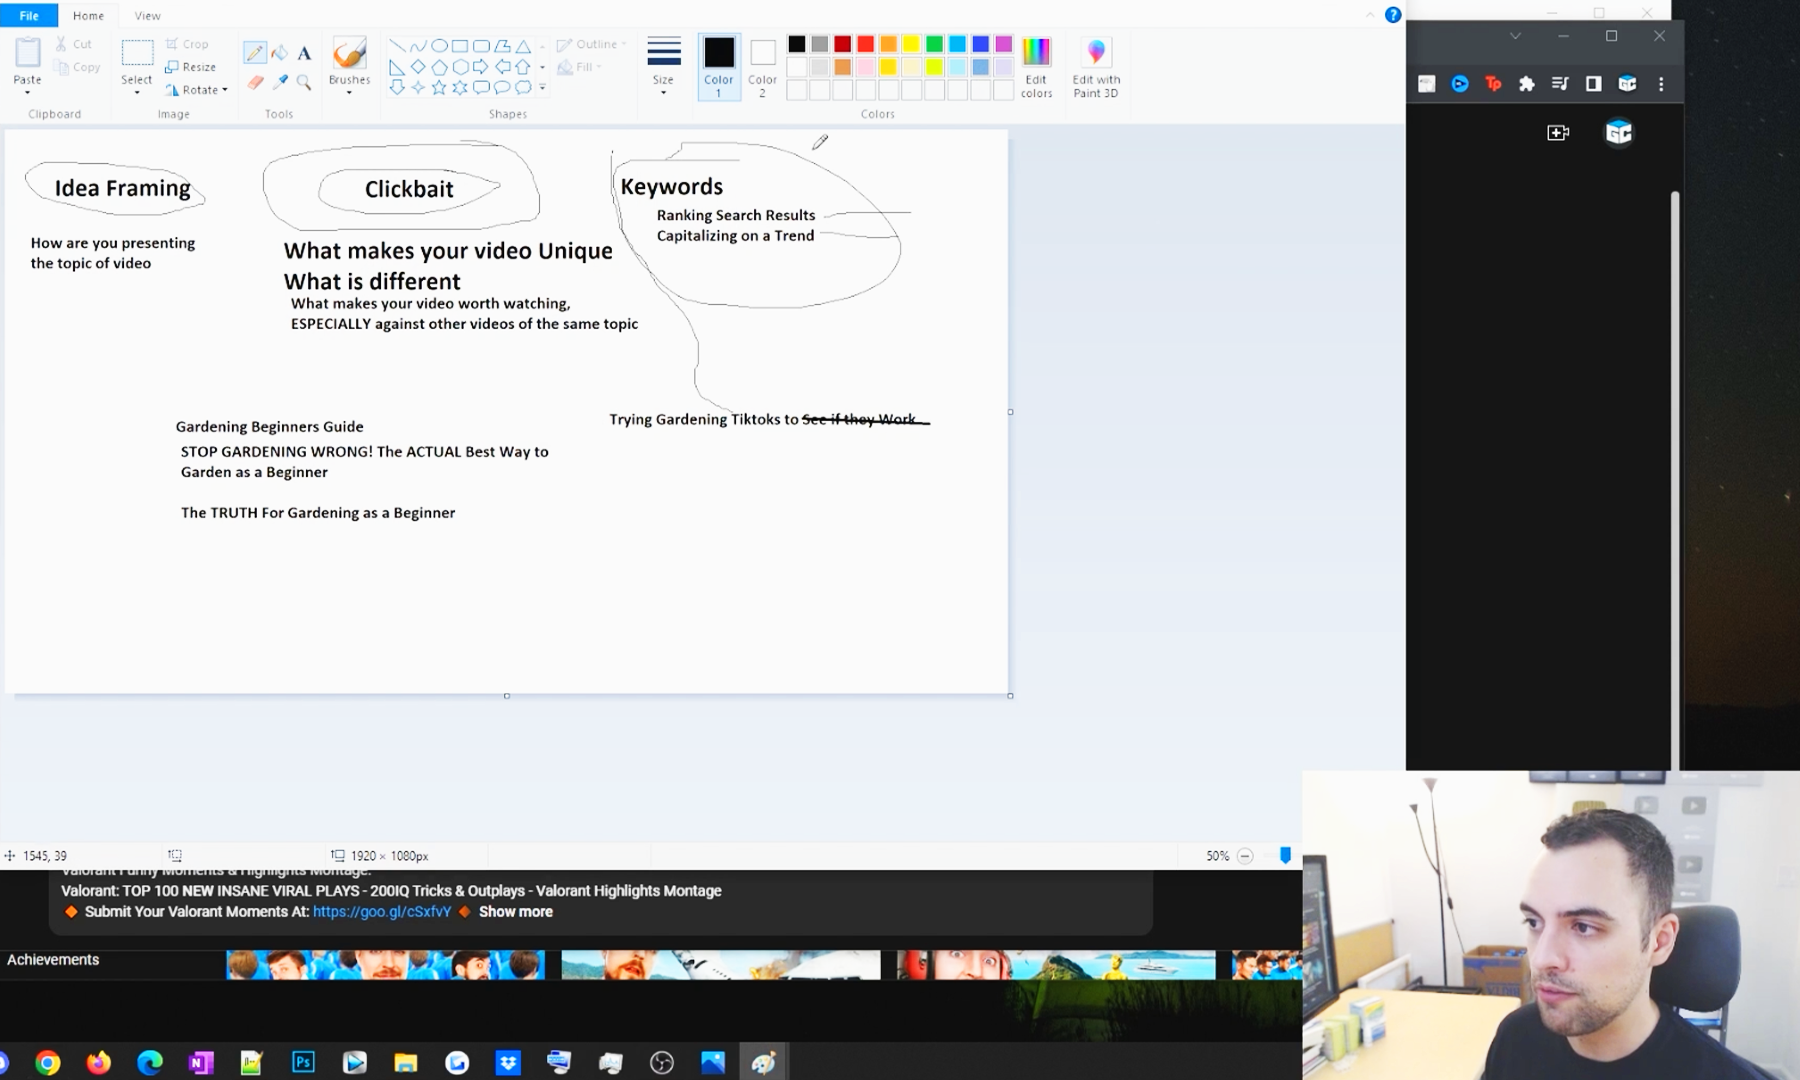Collapse the Paint ribbon with the chevron

(1369, 15)
